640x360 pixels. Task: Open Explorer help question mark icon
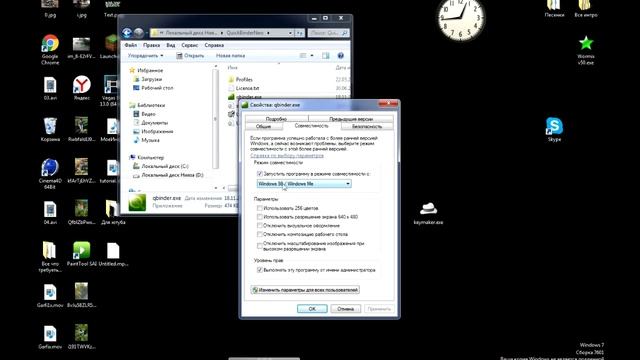340,56
